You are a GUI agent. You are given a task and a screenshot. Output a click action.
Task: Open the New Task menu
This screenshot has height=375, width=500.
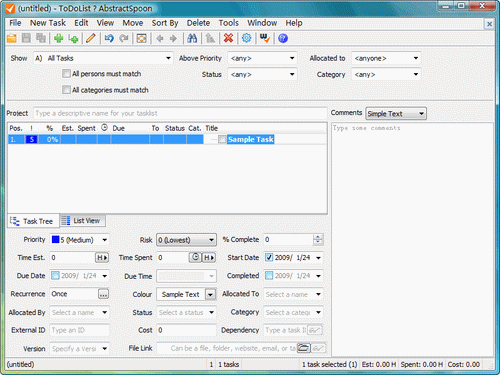(x=48, y=23)
